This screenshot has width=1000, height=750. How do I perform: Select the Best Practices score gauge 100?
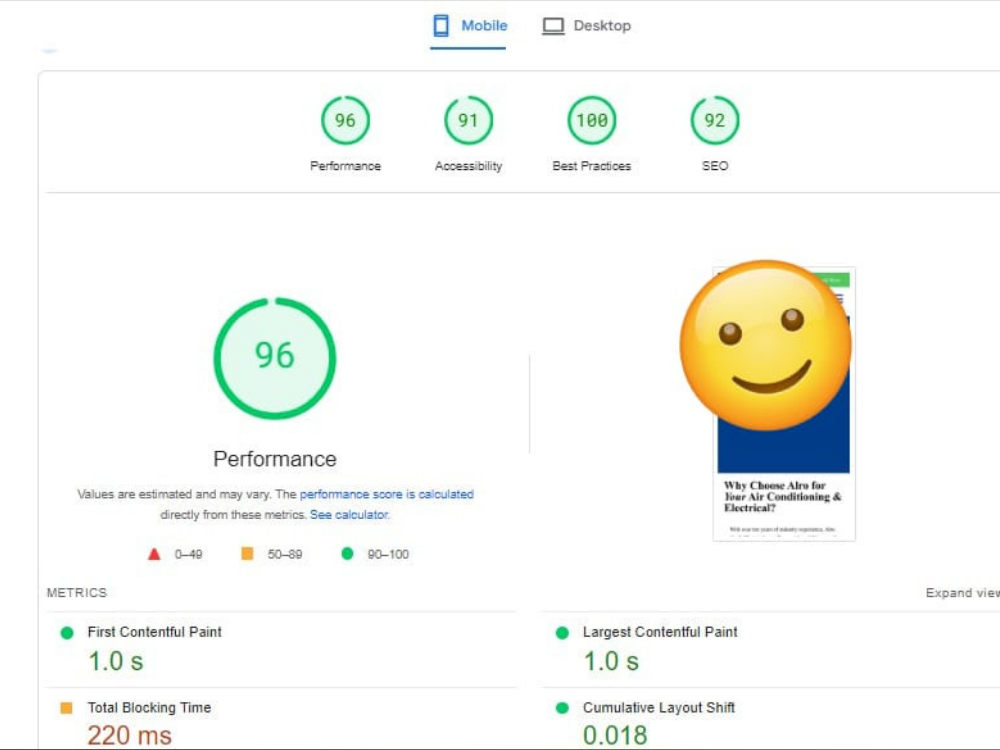(x=592, y=120)
